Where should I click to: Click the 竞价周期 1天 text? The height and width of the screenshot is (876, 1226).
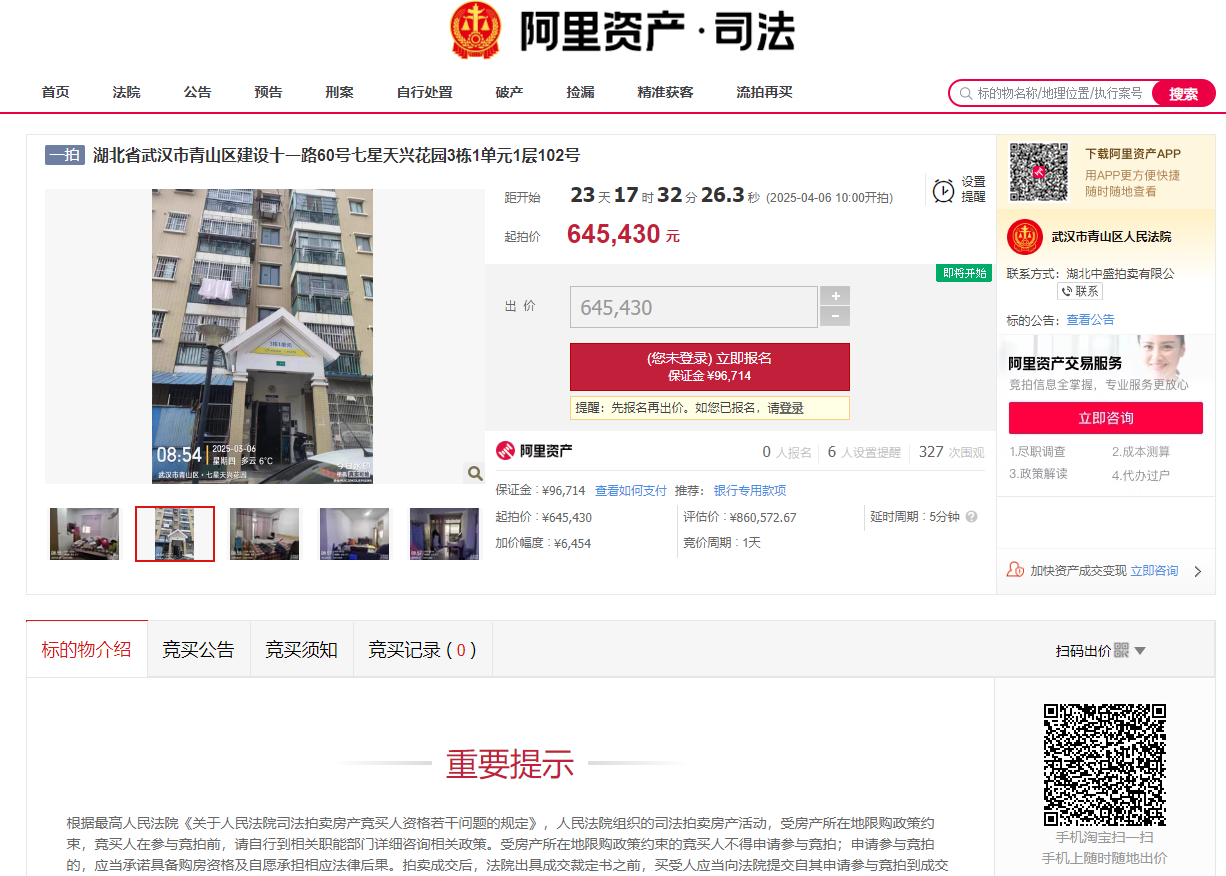tap(722, 543)
